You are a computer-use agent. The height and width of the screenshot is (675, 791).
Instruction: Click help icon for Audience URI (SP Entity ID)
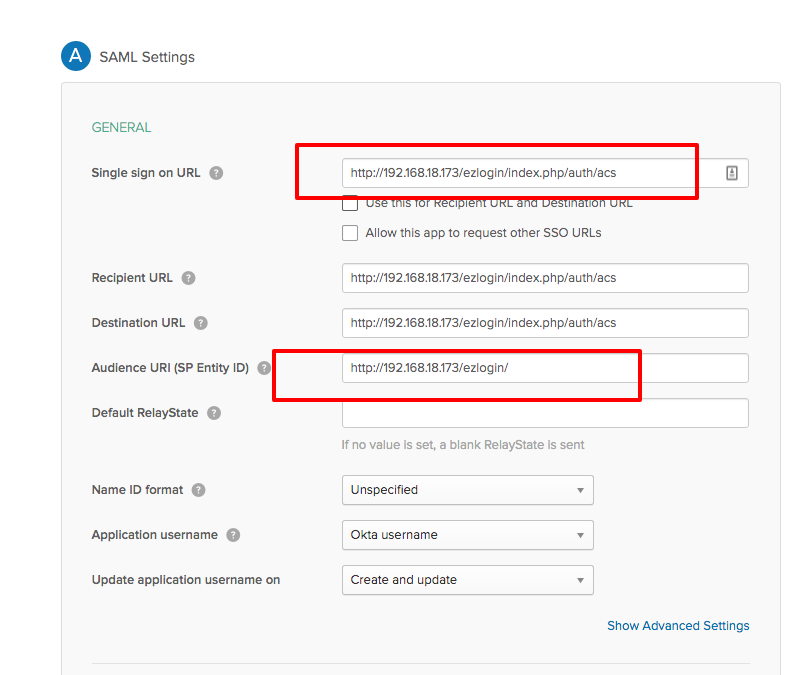coord(264,368)
